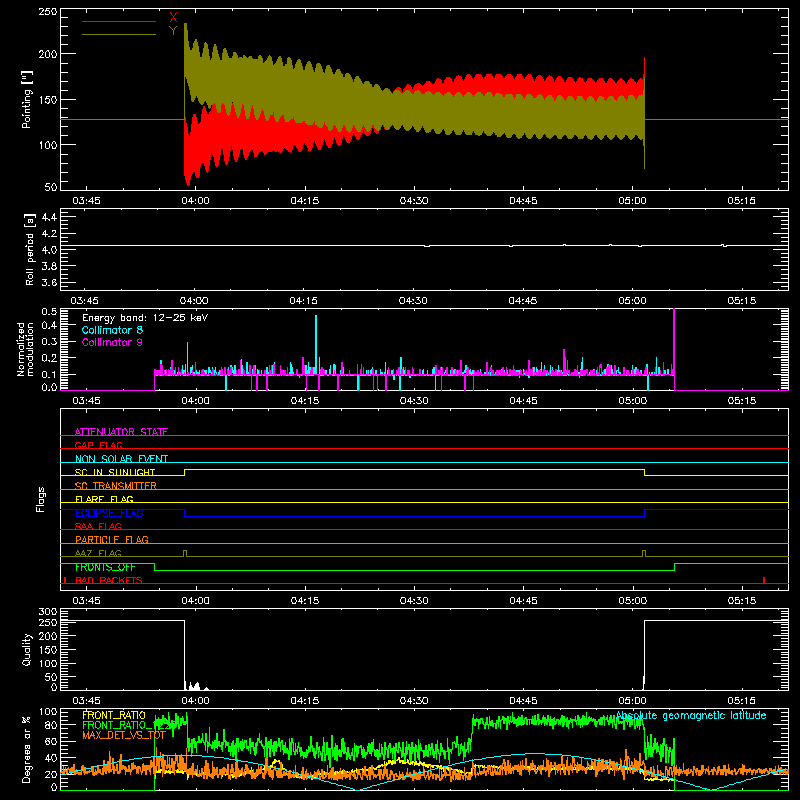Click the Pointing axis title
800x800 pixels.
(x=27, y=100)
